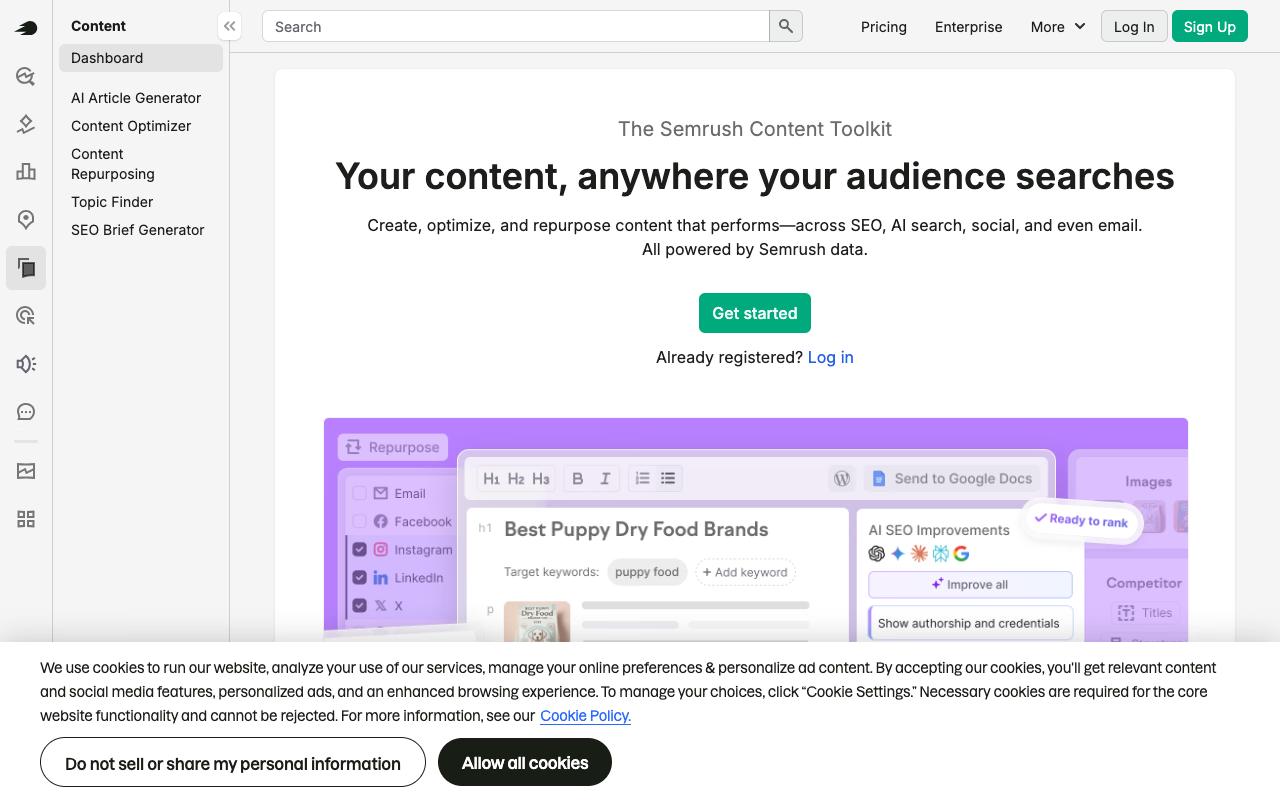Viewport: 1280px width, 800px height.
Task: Click the numbered list icon in preview
Action: tap(642, 478)
